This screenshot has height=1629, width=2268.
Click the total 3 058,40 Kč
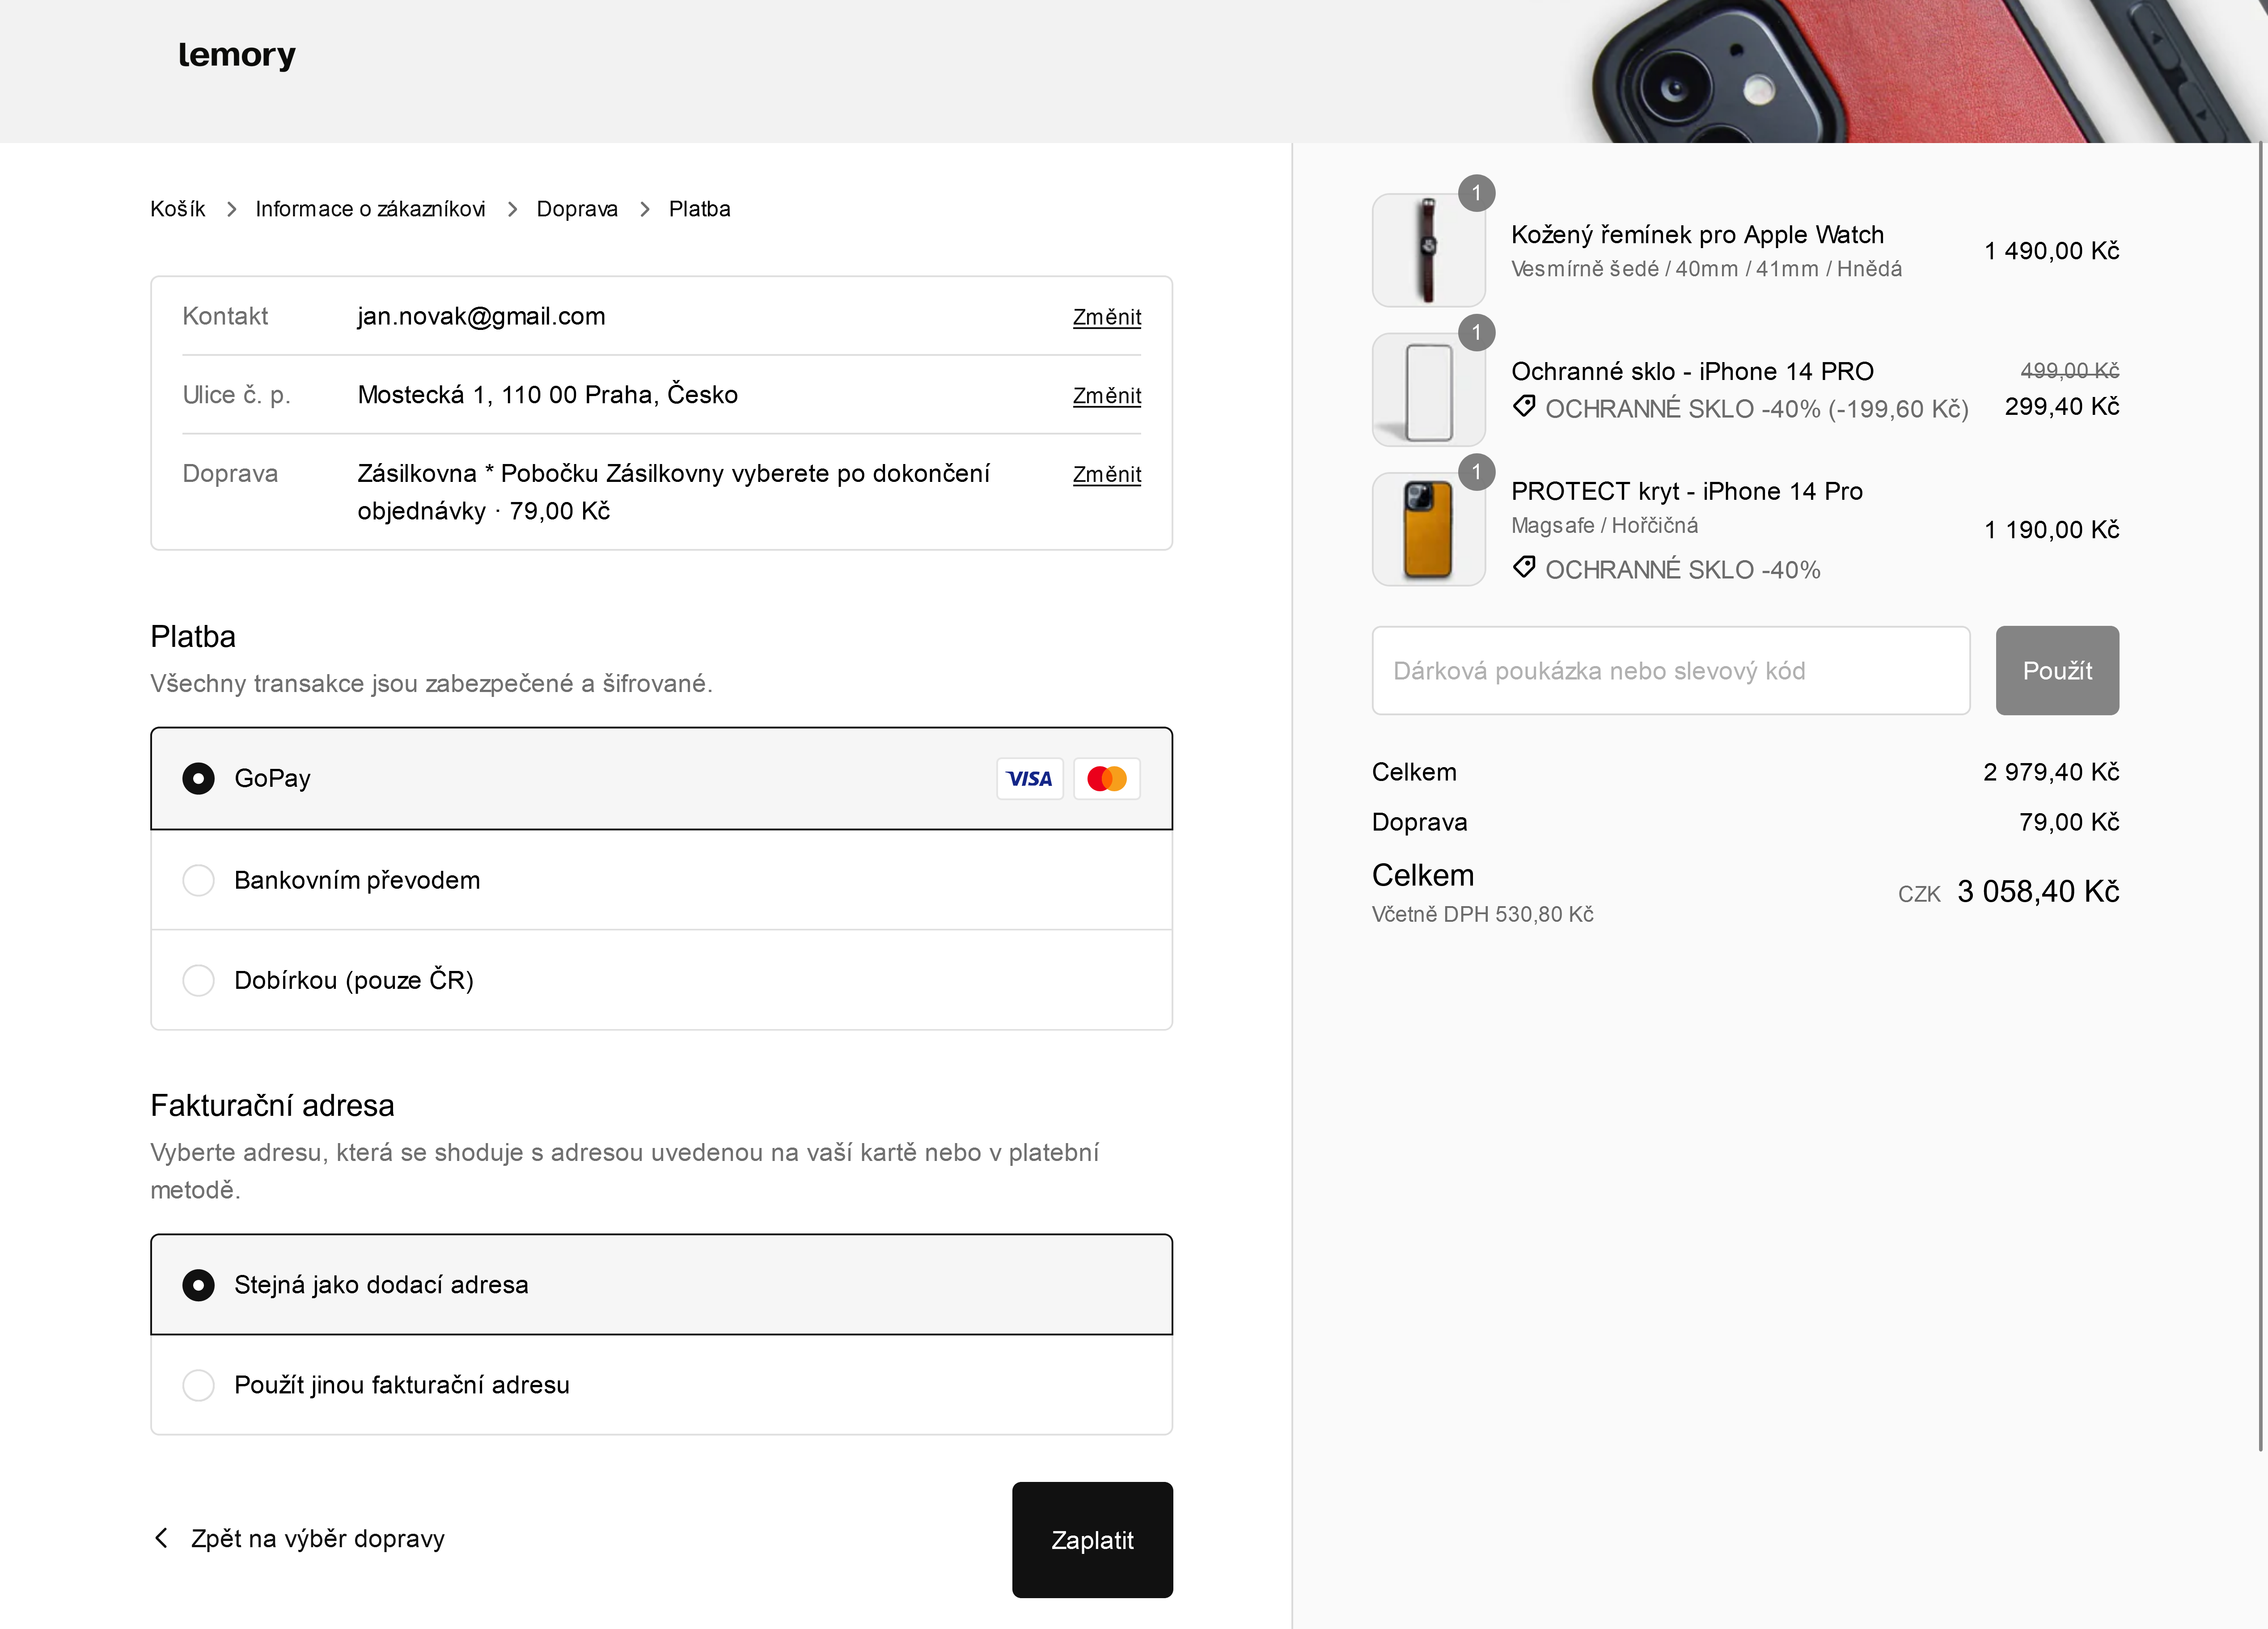click(x=2038, y=891)
